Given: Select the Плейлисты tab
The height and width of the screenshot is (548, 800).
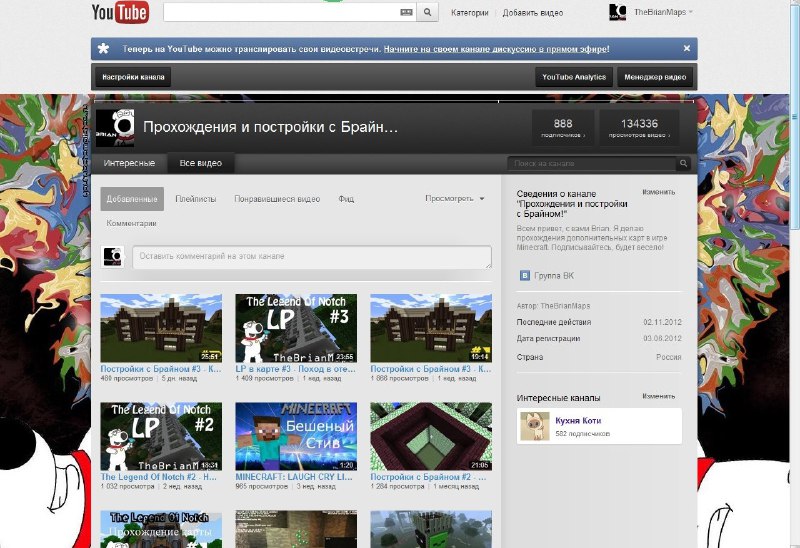Looking at the screenshot, I should tap(195, 199).
